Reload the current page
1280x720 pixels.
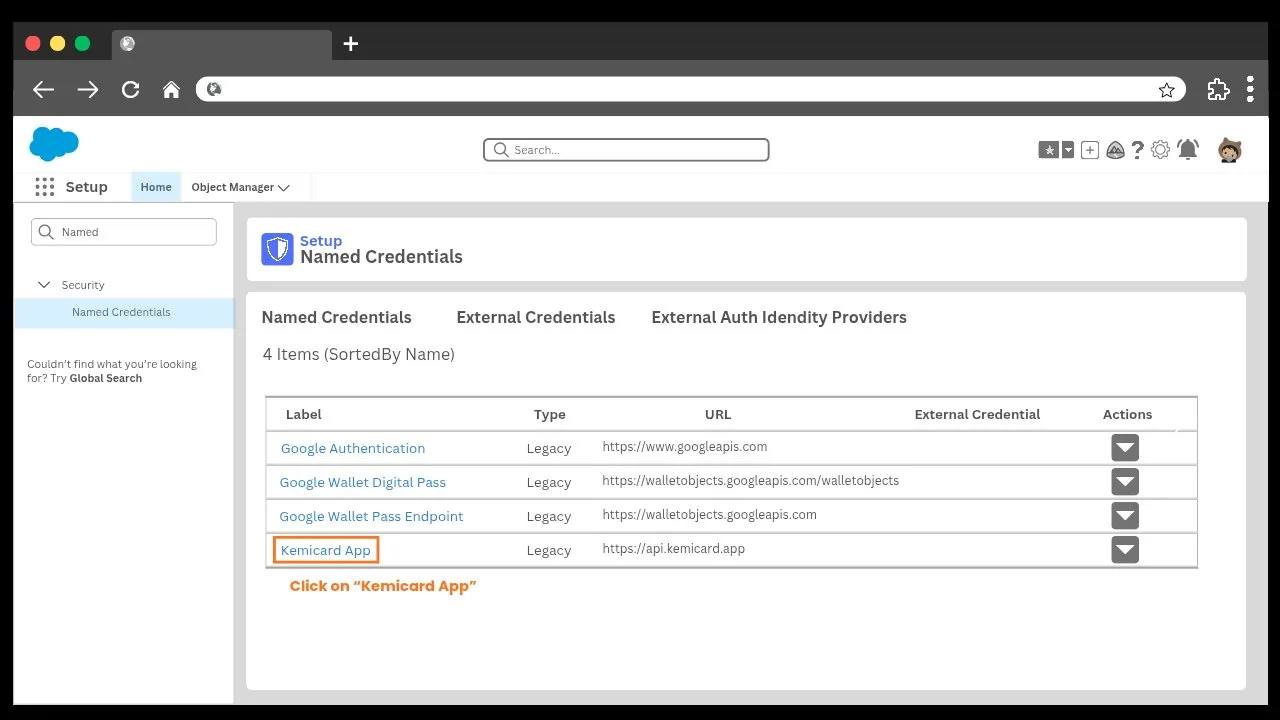130,89
